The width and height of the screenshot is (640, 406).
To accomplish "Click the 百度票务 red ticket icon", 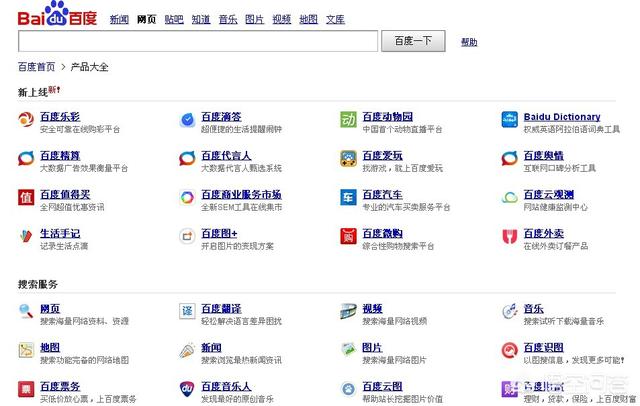I will 26,389.
